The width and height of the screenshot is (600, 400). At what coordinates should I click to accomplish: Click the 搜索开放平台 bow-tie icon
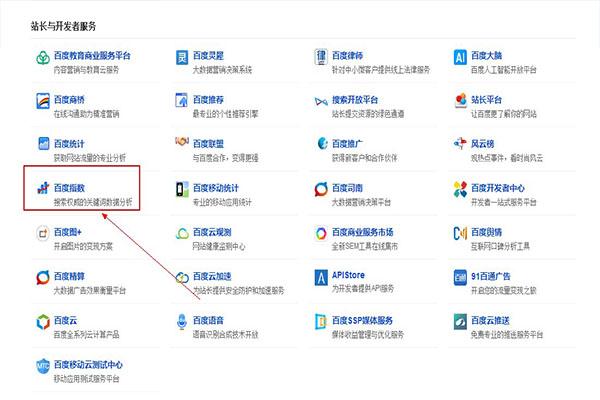coord(321,101)
